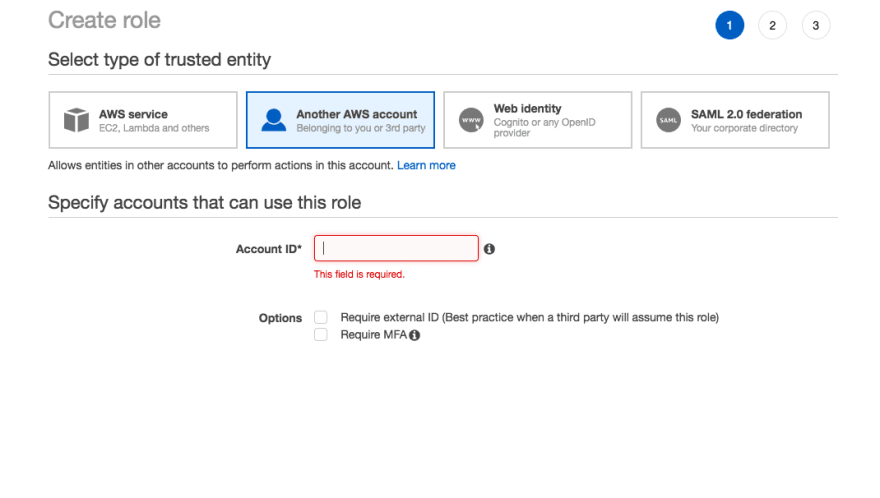The width and height of the screenshot is (880, 498).
Task: Click the 'This field is required.' error text
Action: [359, 275]
